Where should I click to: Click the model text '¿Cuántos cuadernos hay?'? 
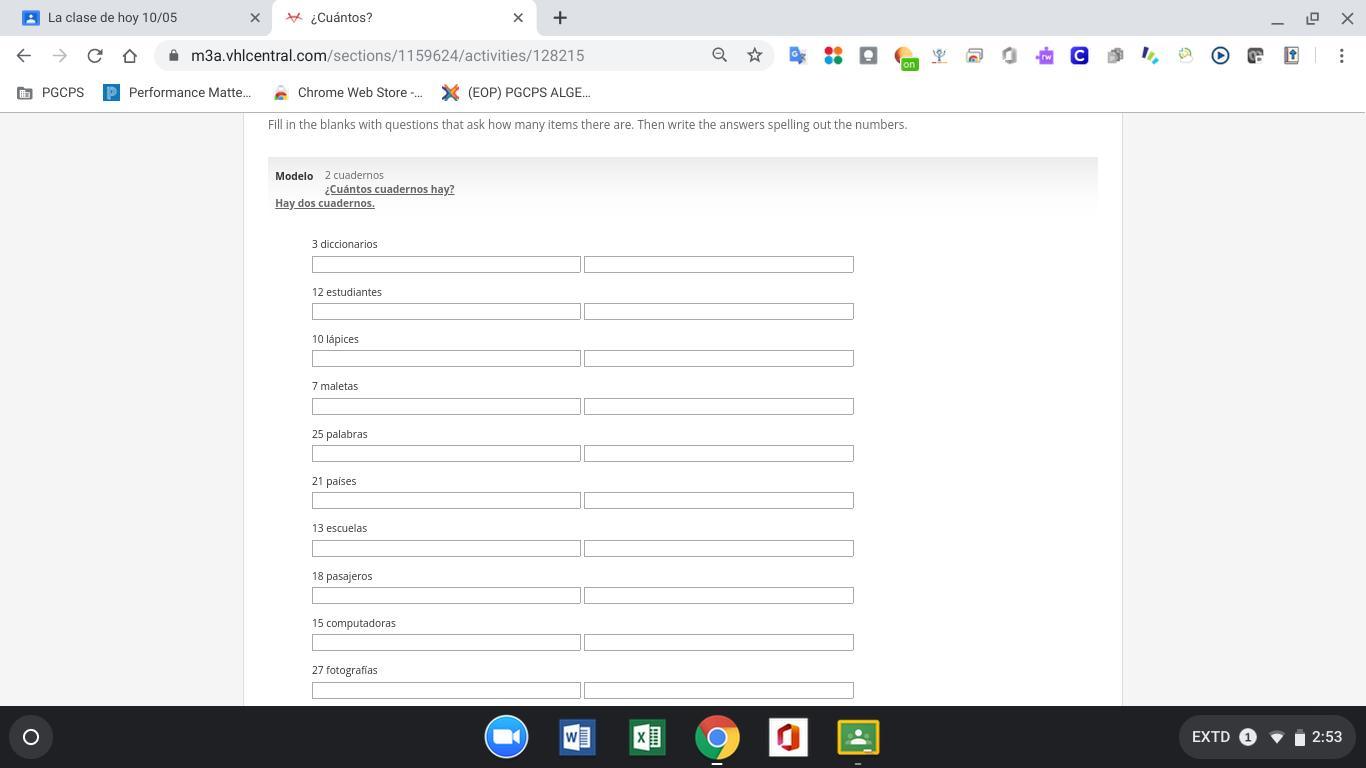point(389,189)
